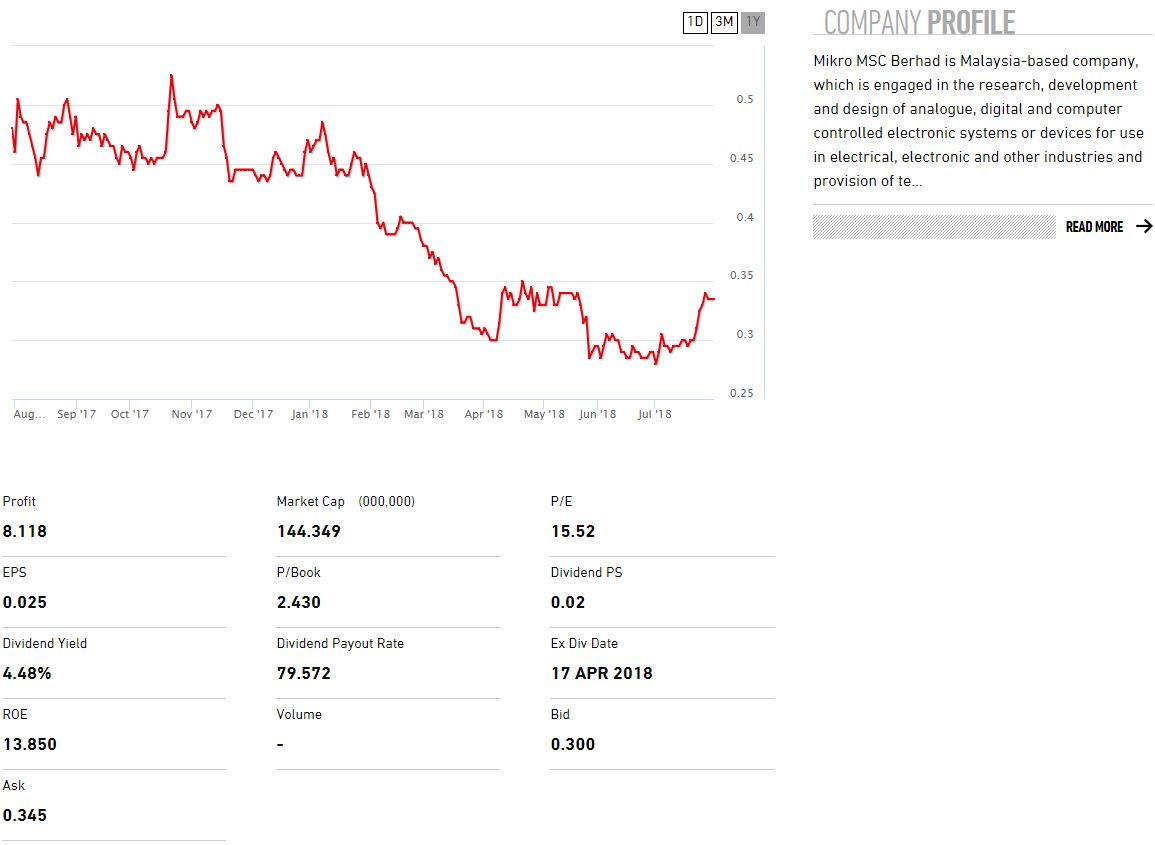The height and width of the screenshot is (845, 1155).
Task: Click the P/E value 15.52
Action: coord(573,531)
